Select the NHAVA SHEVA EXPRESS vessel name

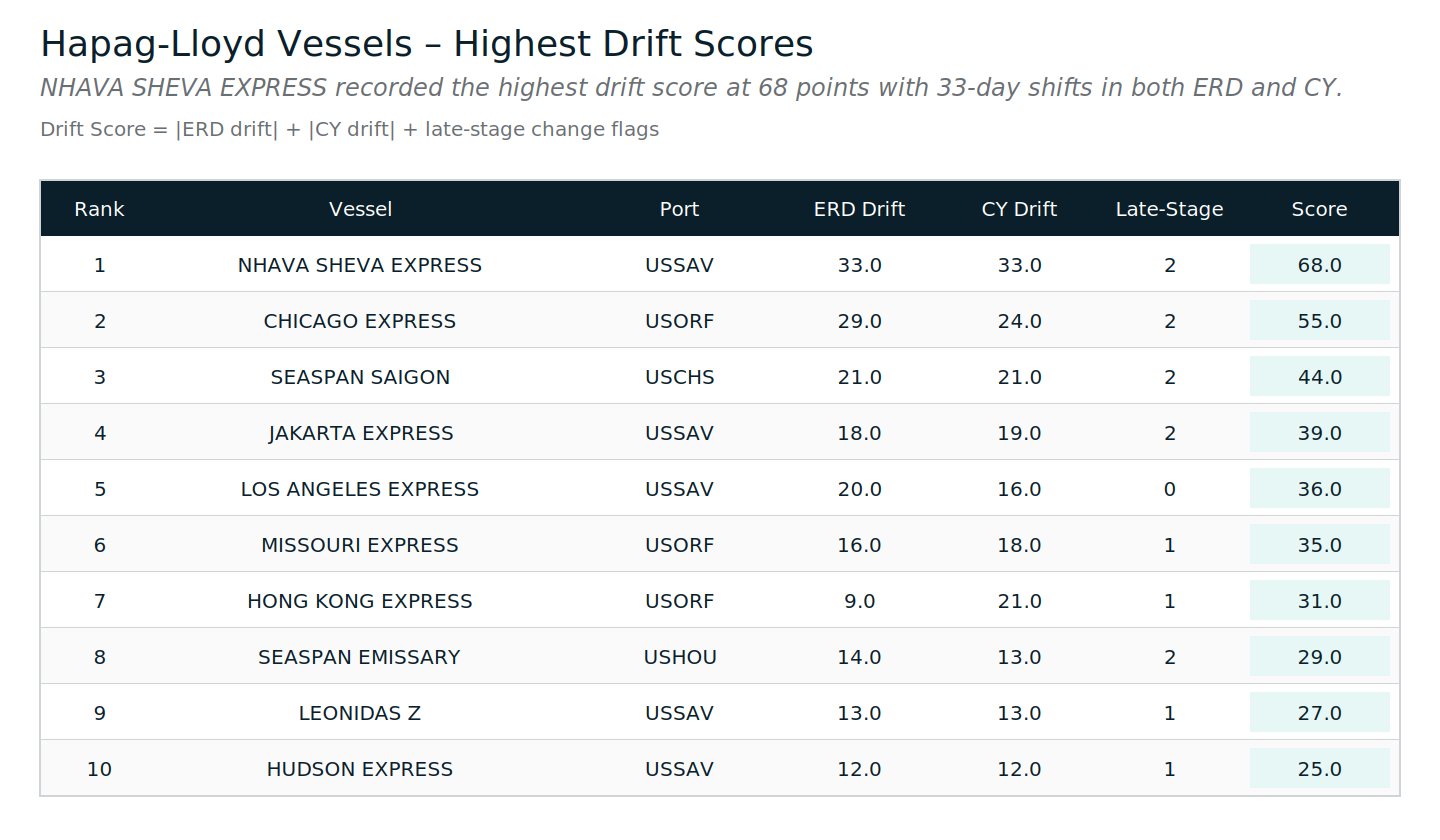click(x=360, y=265)
